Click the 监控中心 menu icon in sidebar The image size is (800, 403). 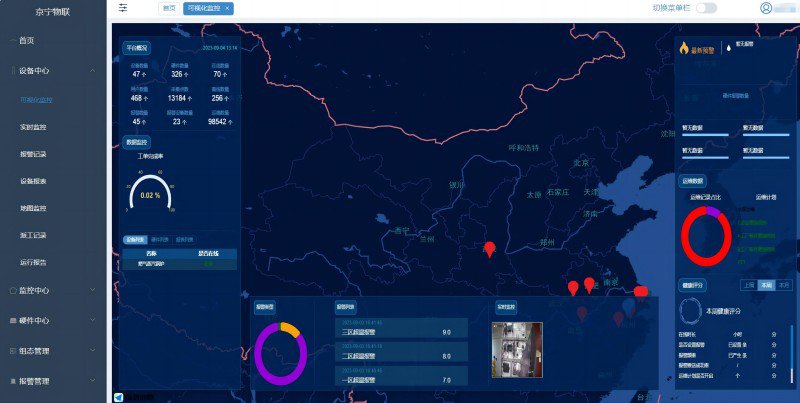11,290
